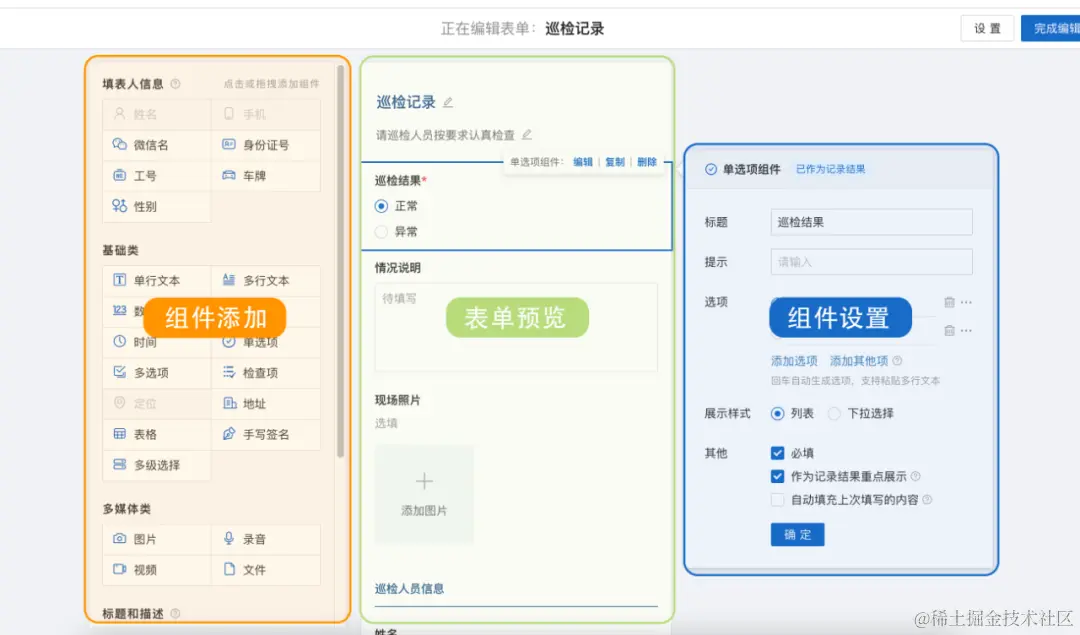Click the 添加其他项 link
Viewport: 1080px width, 635px height.
click(859, 360)
